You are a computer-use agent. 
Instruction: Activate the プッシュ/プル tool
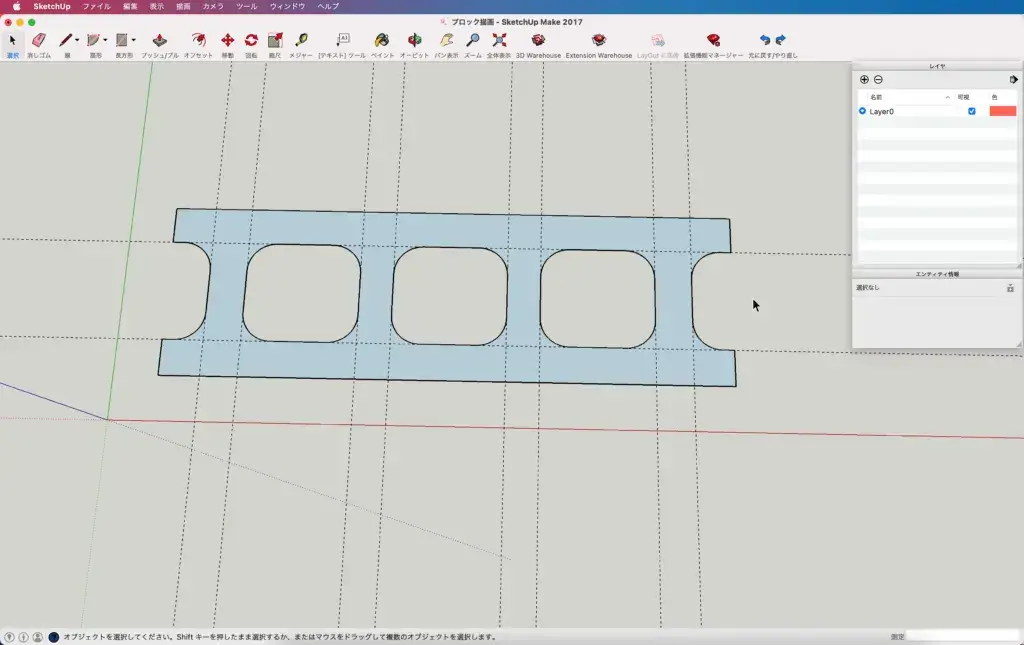pyautogui.click(x=159, y=40)
